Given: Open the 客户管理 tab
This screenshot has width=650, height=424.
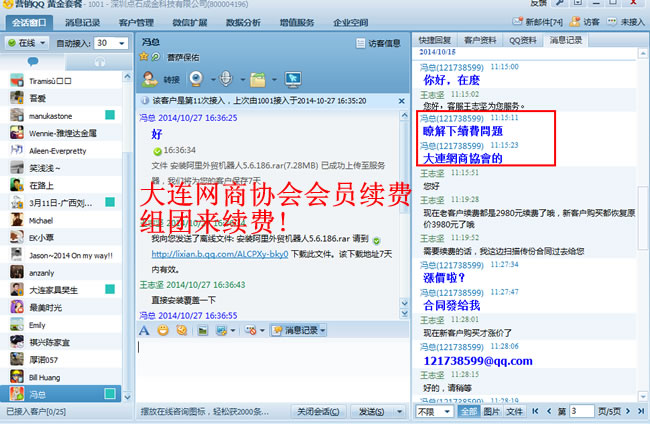Looking at the screenshot, I should 136,22.
